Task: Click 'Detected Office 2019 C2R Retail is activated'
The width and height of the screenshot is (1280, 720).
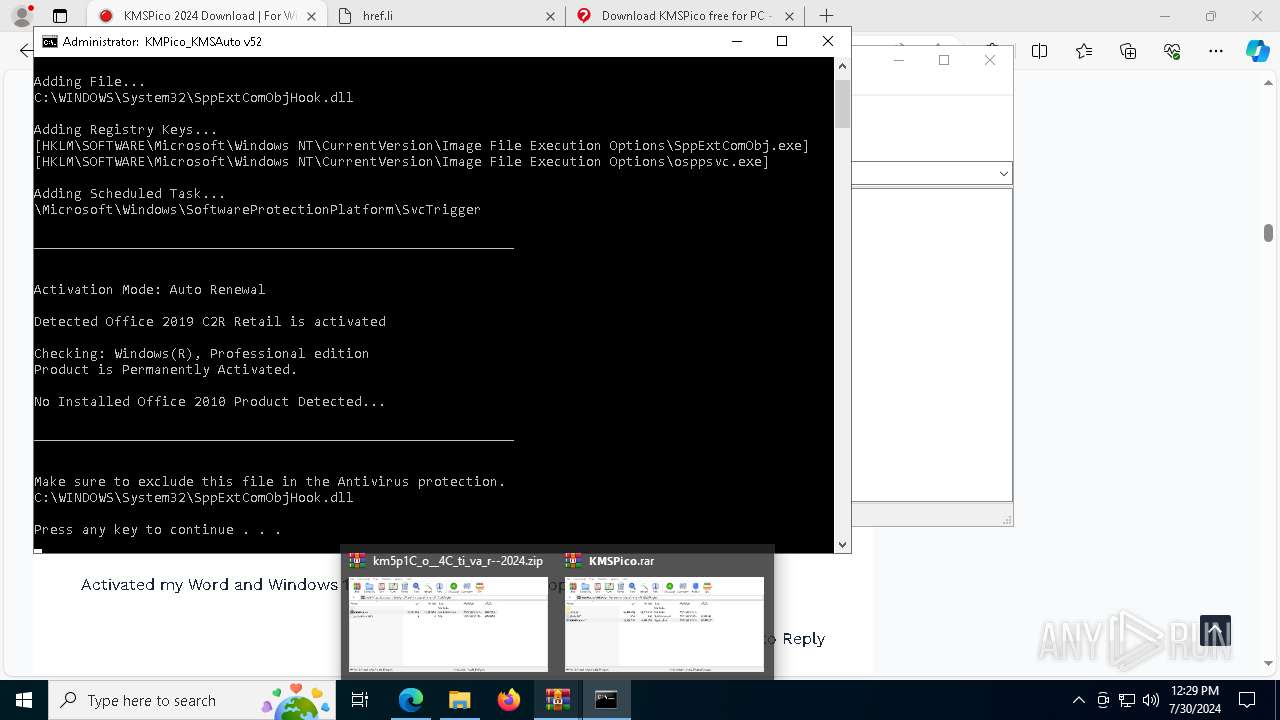Action: 210,322
